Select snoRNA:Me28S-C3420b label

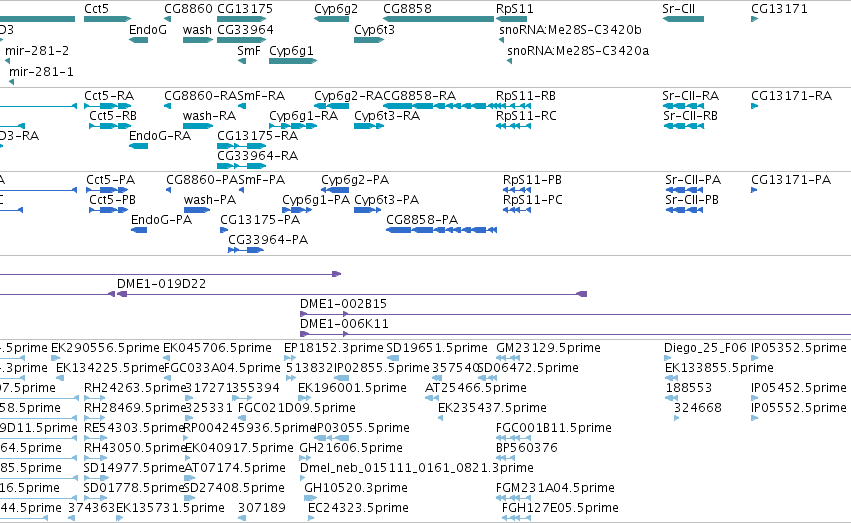point(570,30)
